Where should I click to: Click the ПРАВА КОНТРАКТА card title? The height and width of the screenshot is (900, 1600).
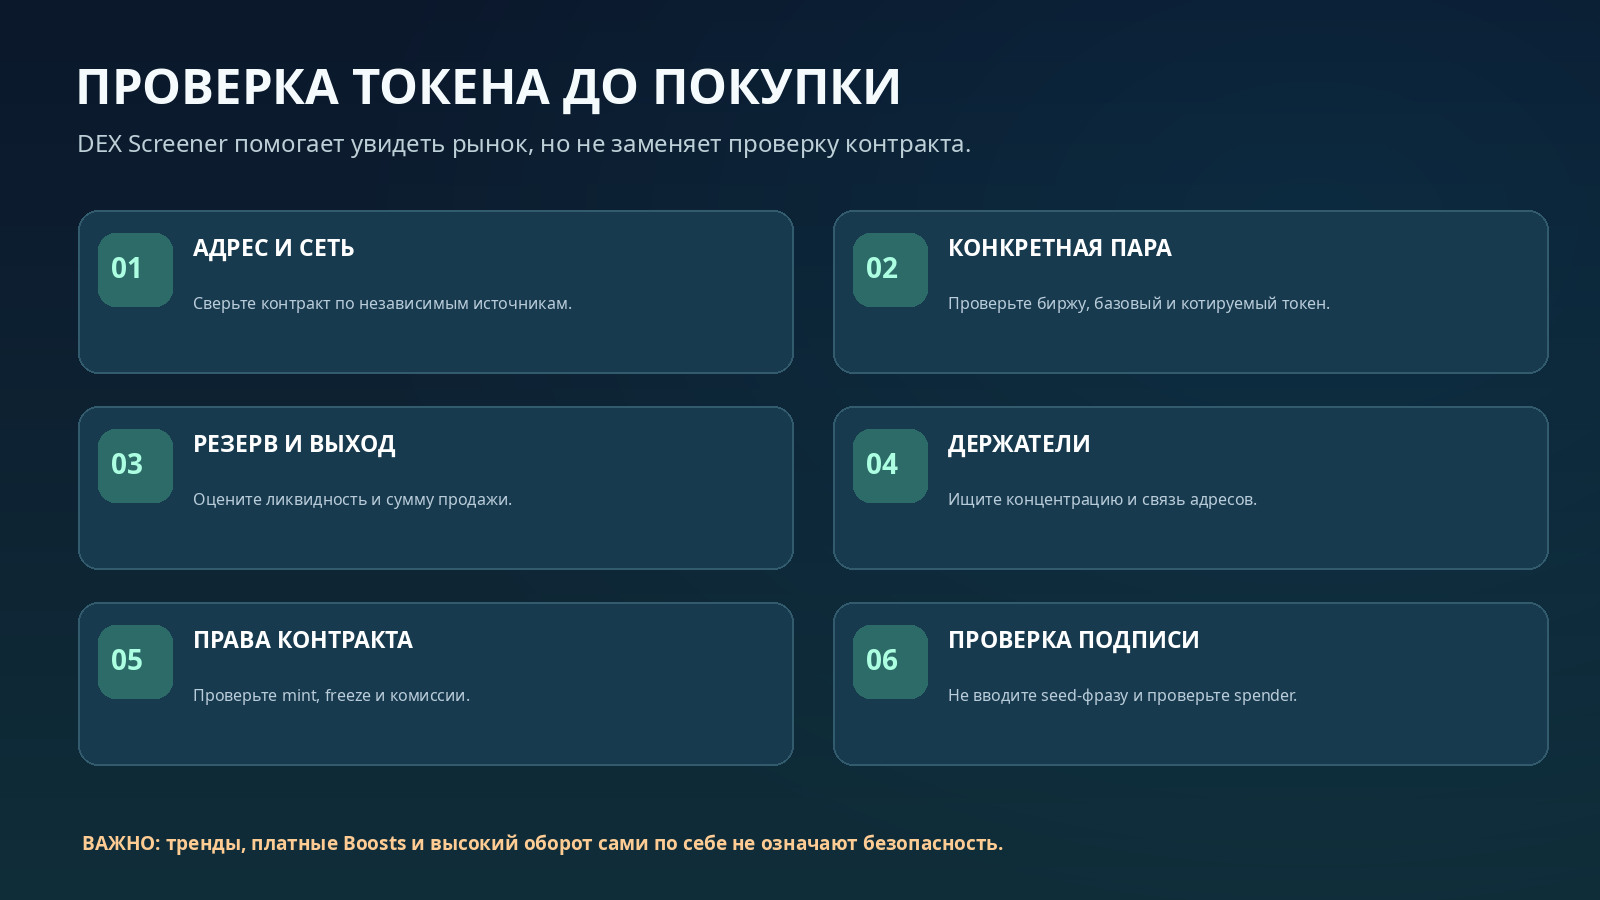303,640
